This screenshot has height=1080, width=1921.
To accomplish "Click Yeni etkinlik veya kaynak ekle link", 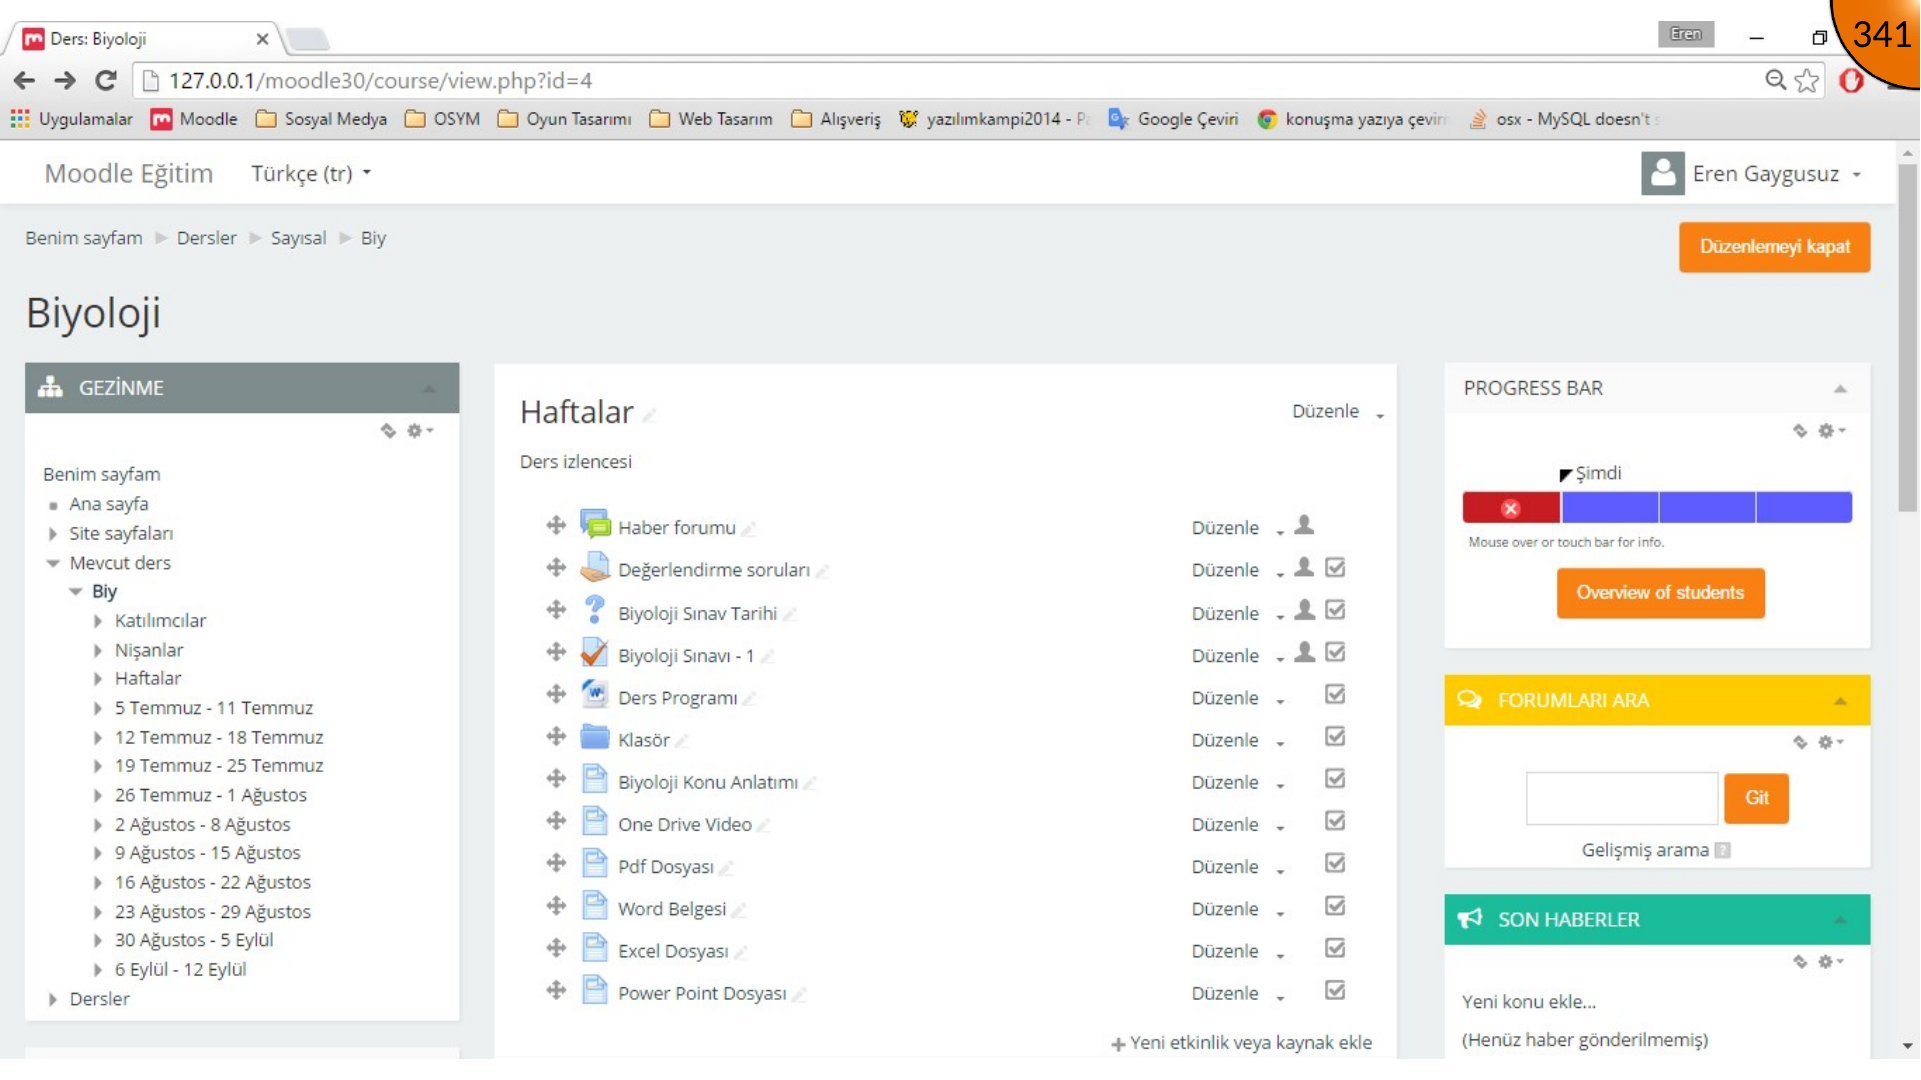I will pos(1241,1043).
